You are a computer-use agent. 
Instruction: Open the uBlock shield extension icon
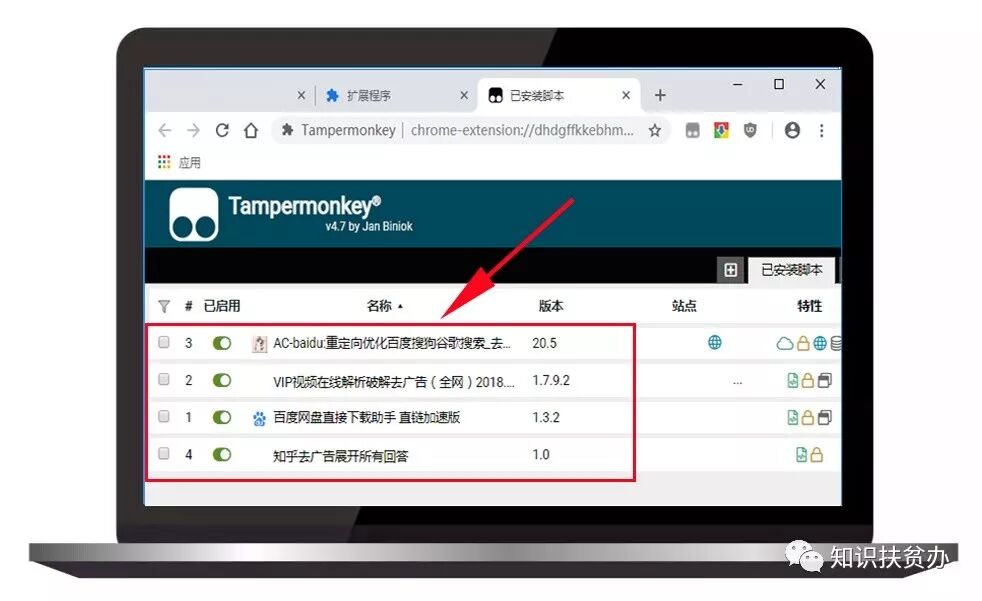coord(750,130)
